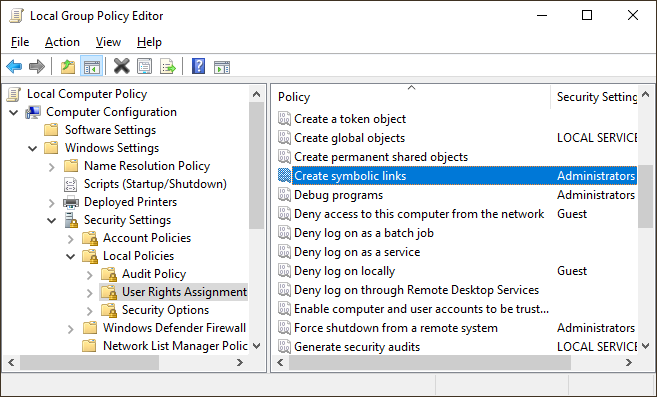The height and width of the screenshot is (397, 657).
Task: Click the Forward arrow toolbar icon
Action: [37, 66]
